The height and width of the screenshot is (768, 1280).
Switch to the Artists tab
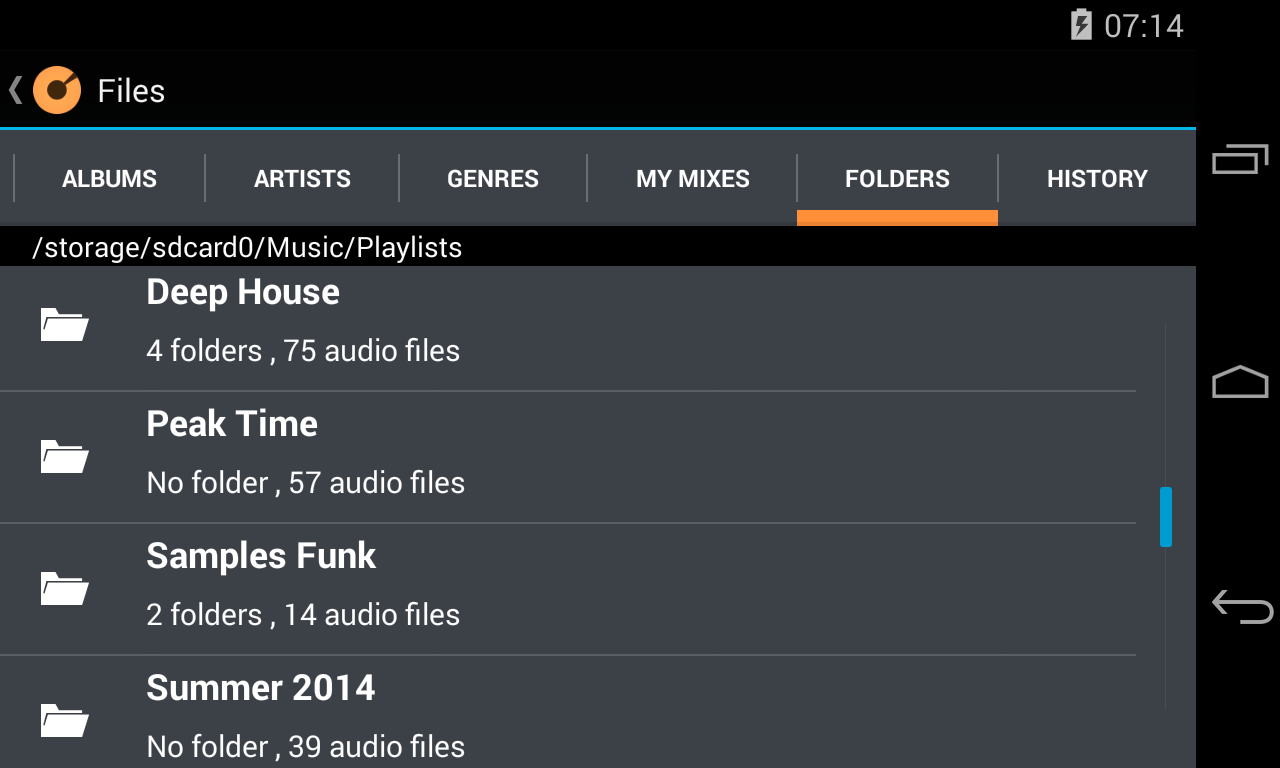[x=302, y=179]
